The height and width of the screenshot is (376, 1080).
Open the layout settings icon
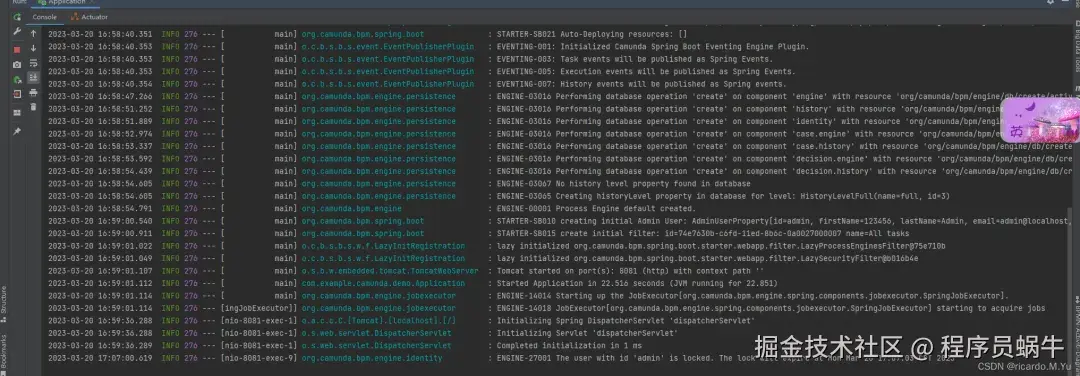click(x=17, y=112)
